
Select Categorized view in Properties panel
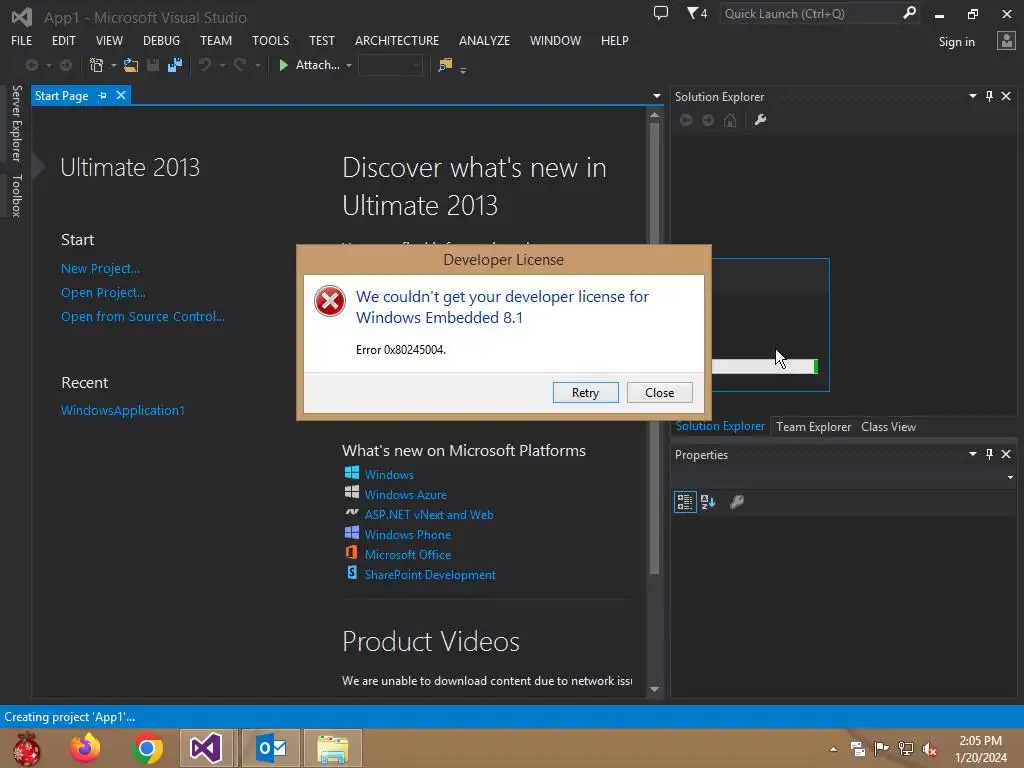(x=685, y=502)
